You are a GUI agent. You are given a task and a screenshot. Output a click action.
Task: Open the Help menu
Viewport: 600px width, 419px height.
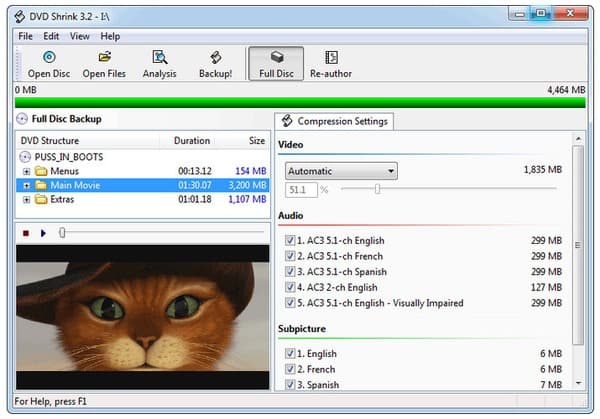coord(110,36)
